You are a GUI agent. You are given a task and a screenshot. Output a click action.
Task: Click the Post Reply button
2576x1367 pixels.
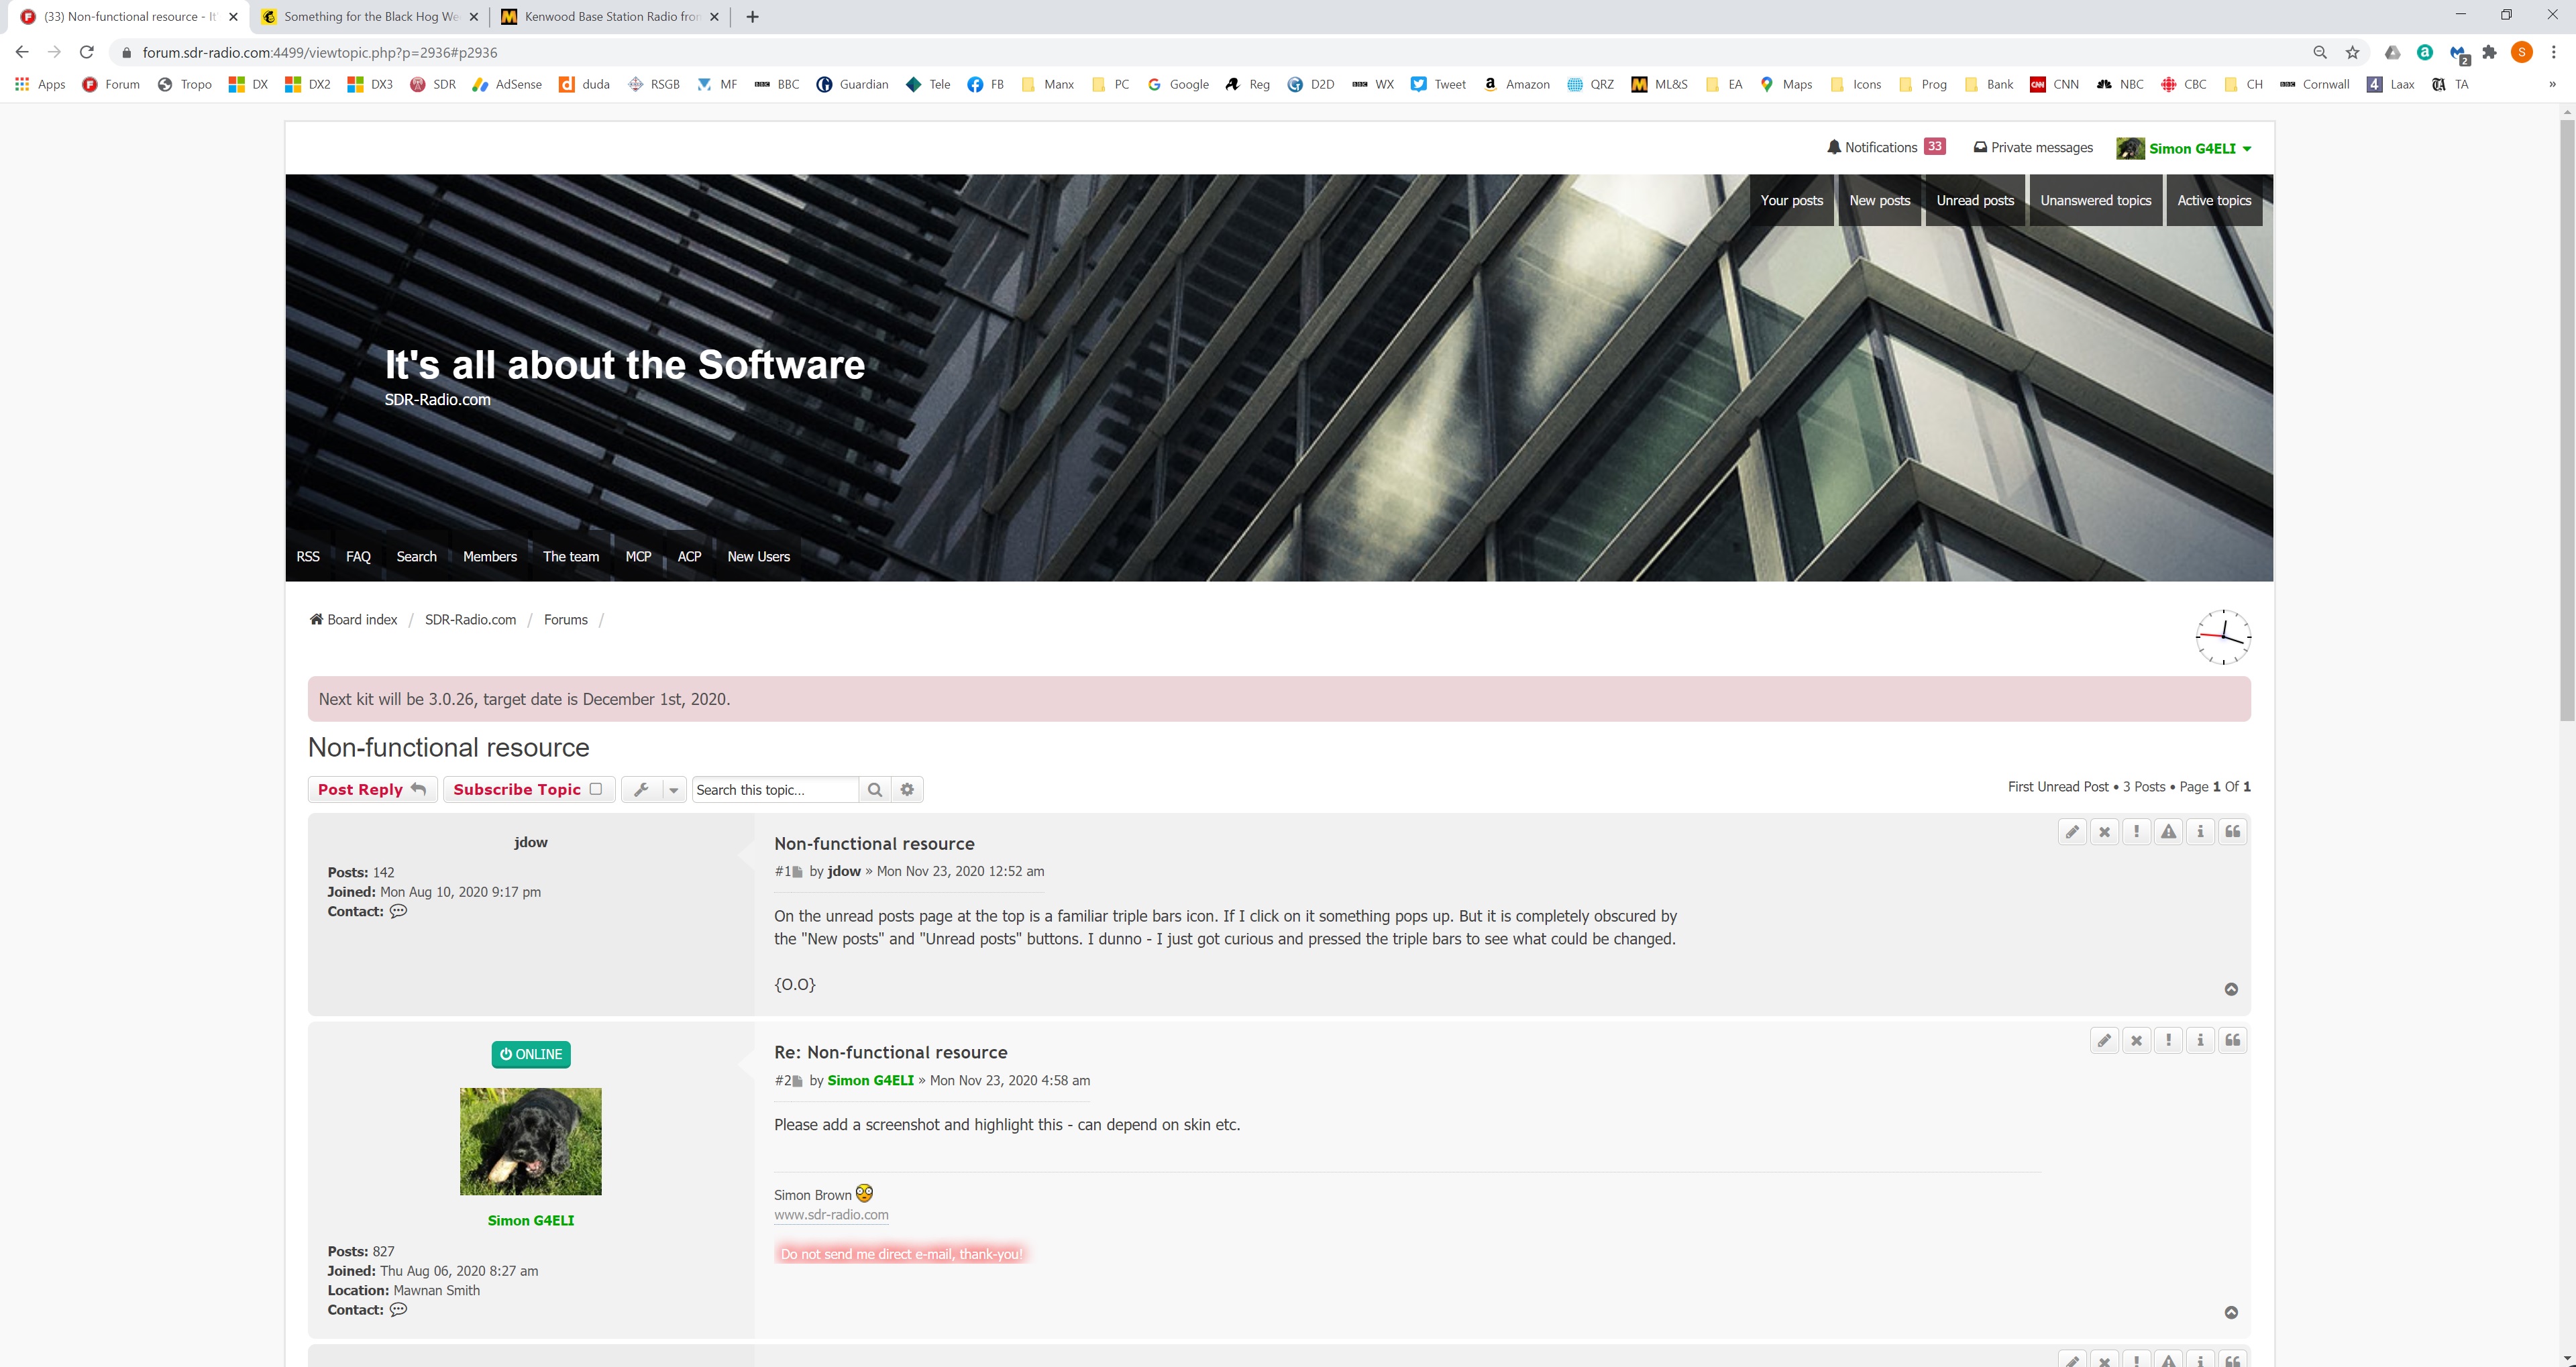point(371,790)
